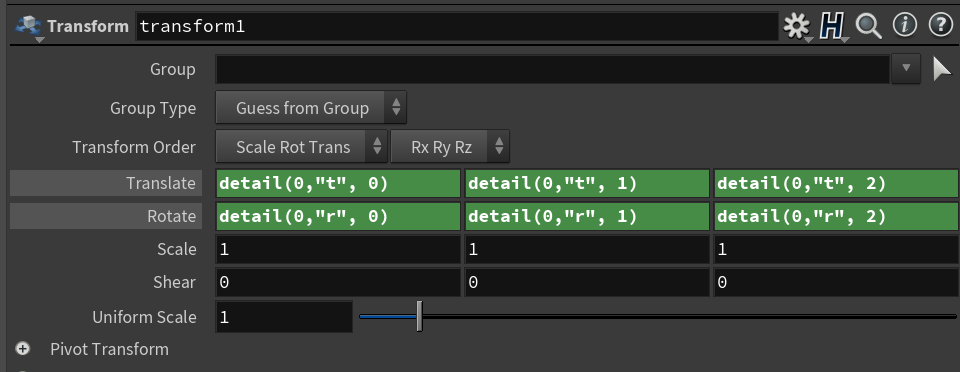Screen dimensions: 960x372
Task: Click the Scale parameter label
Action: pos(177,249)
